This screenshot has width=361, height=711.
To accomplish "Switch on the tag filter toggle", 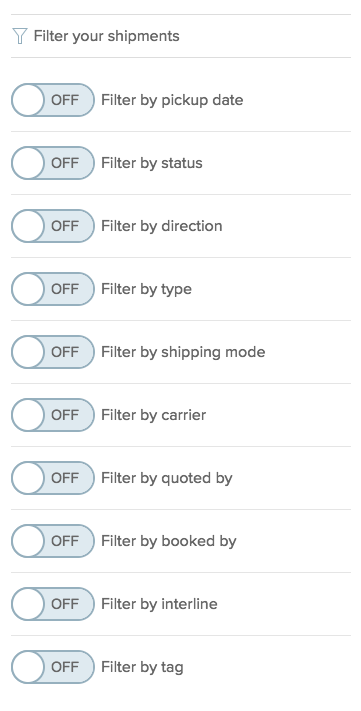I will (x=53, y=667).
